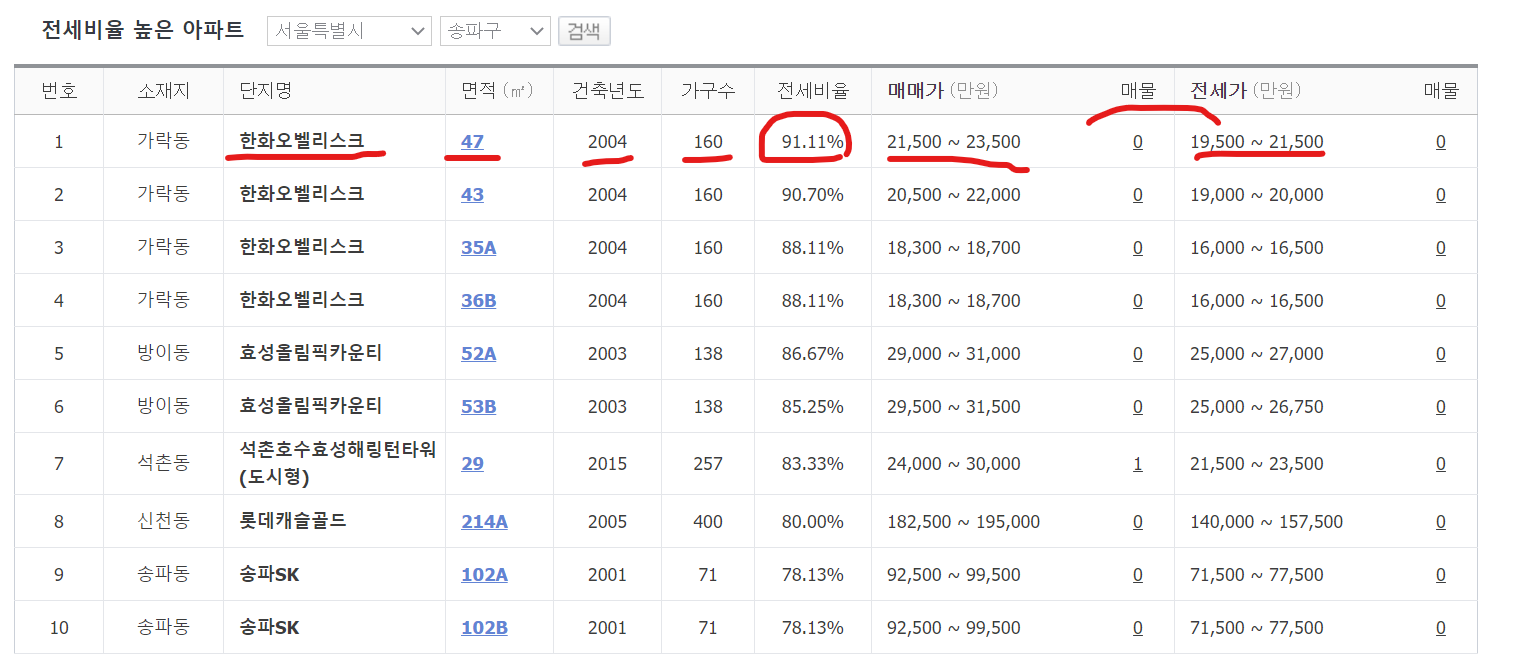1527x654 pixels.
Task: Select the 80.00% jeonse ratio cell
Action: 813,522
